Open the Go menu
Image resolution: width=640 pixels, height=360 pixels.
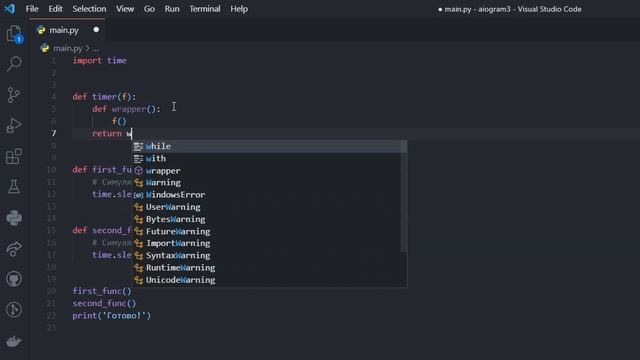click(149, 9)
